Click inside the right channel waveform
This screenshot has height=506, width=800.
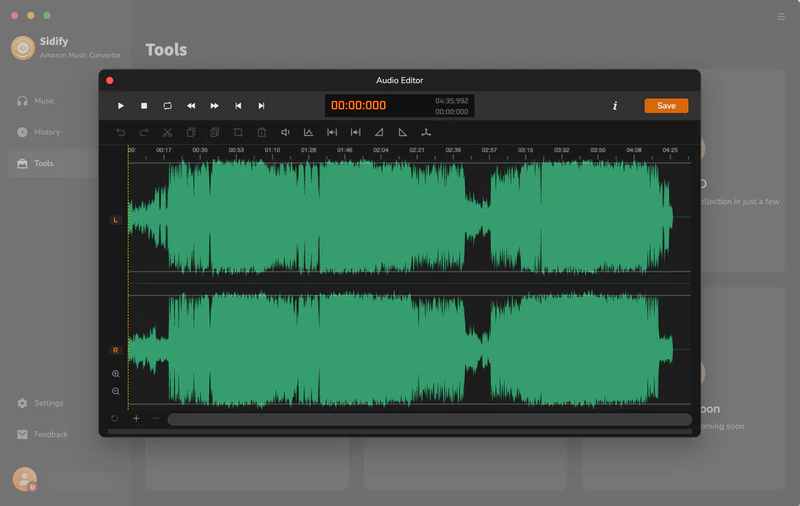409,350
